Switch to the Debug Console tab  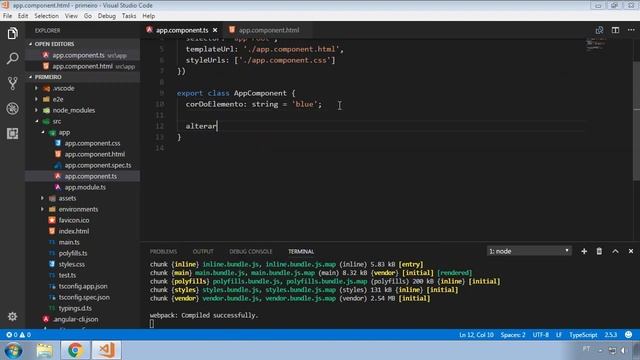[x=251, y=251]
